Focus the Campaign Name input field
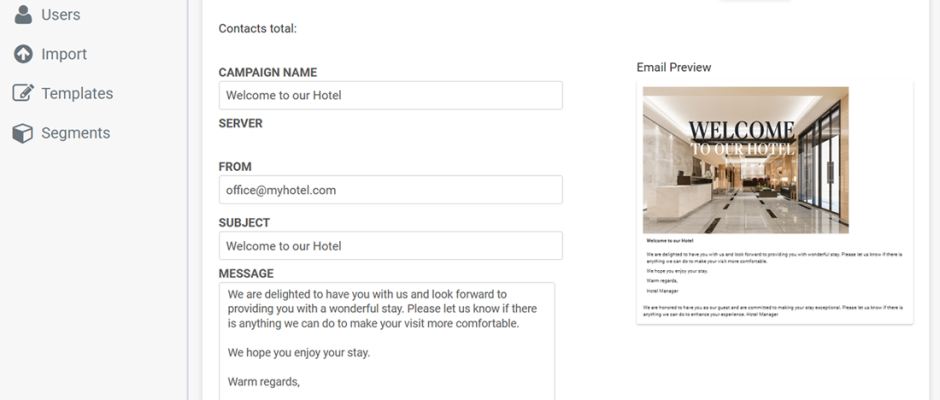940x400 pixels. point(390,95)
